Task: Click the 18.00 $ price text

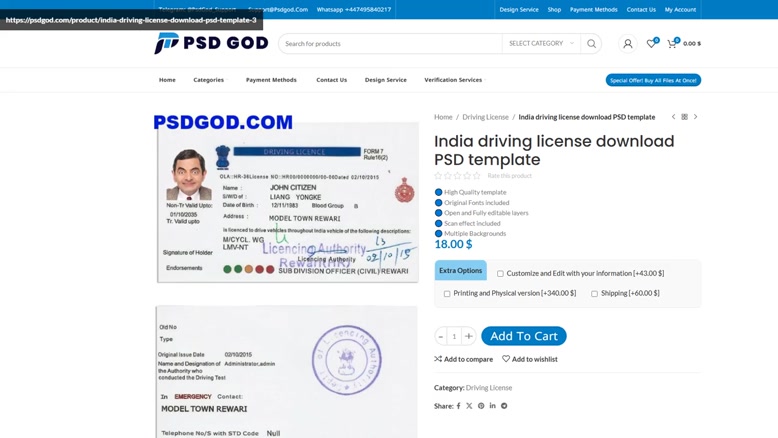Action: 454,244
